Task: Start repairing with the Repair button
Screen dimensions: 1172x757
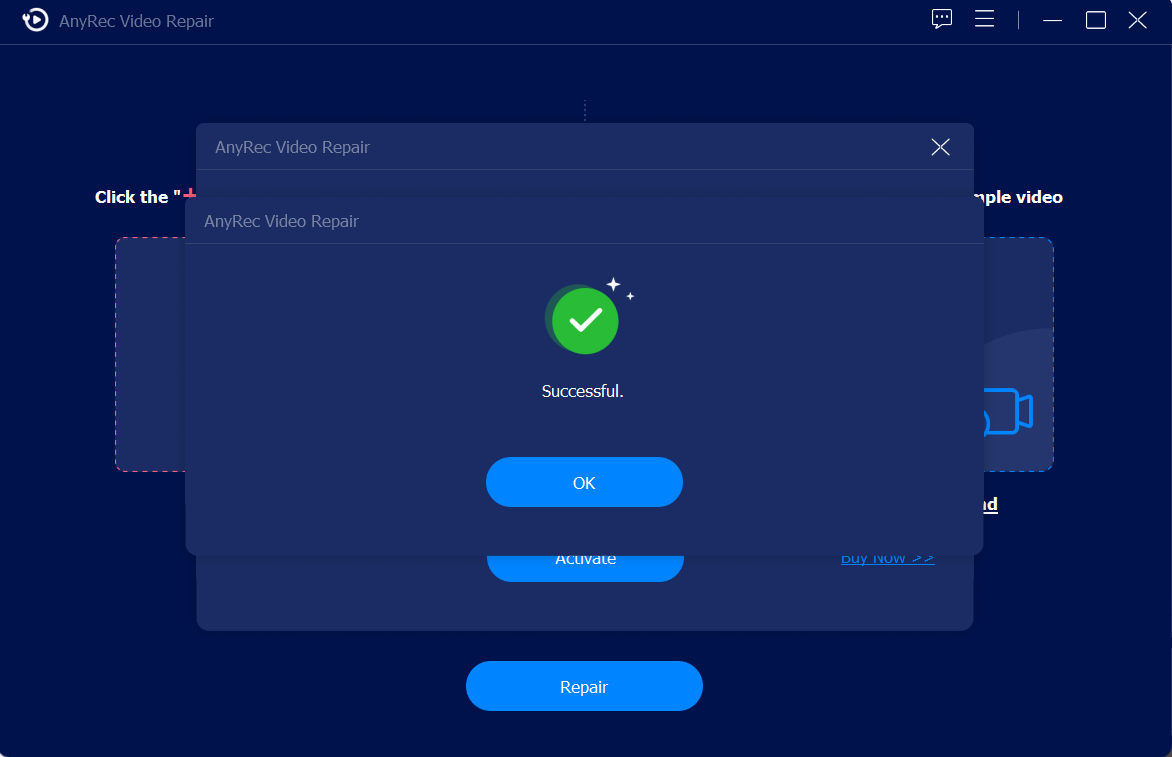Action: (x=585, y=686)
